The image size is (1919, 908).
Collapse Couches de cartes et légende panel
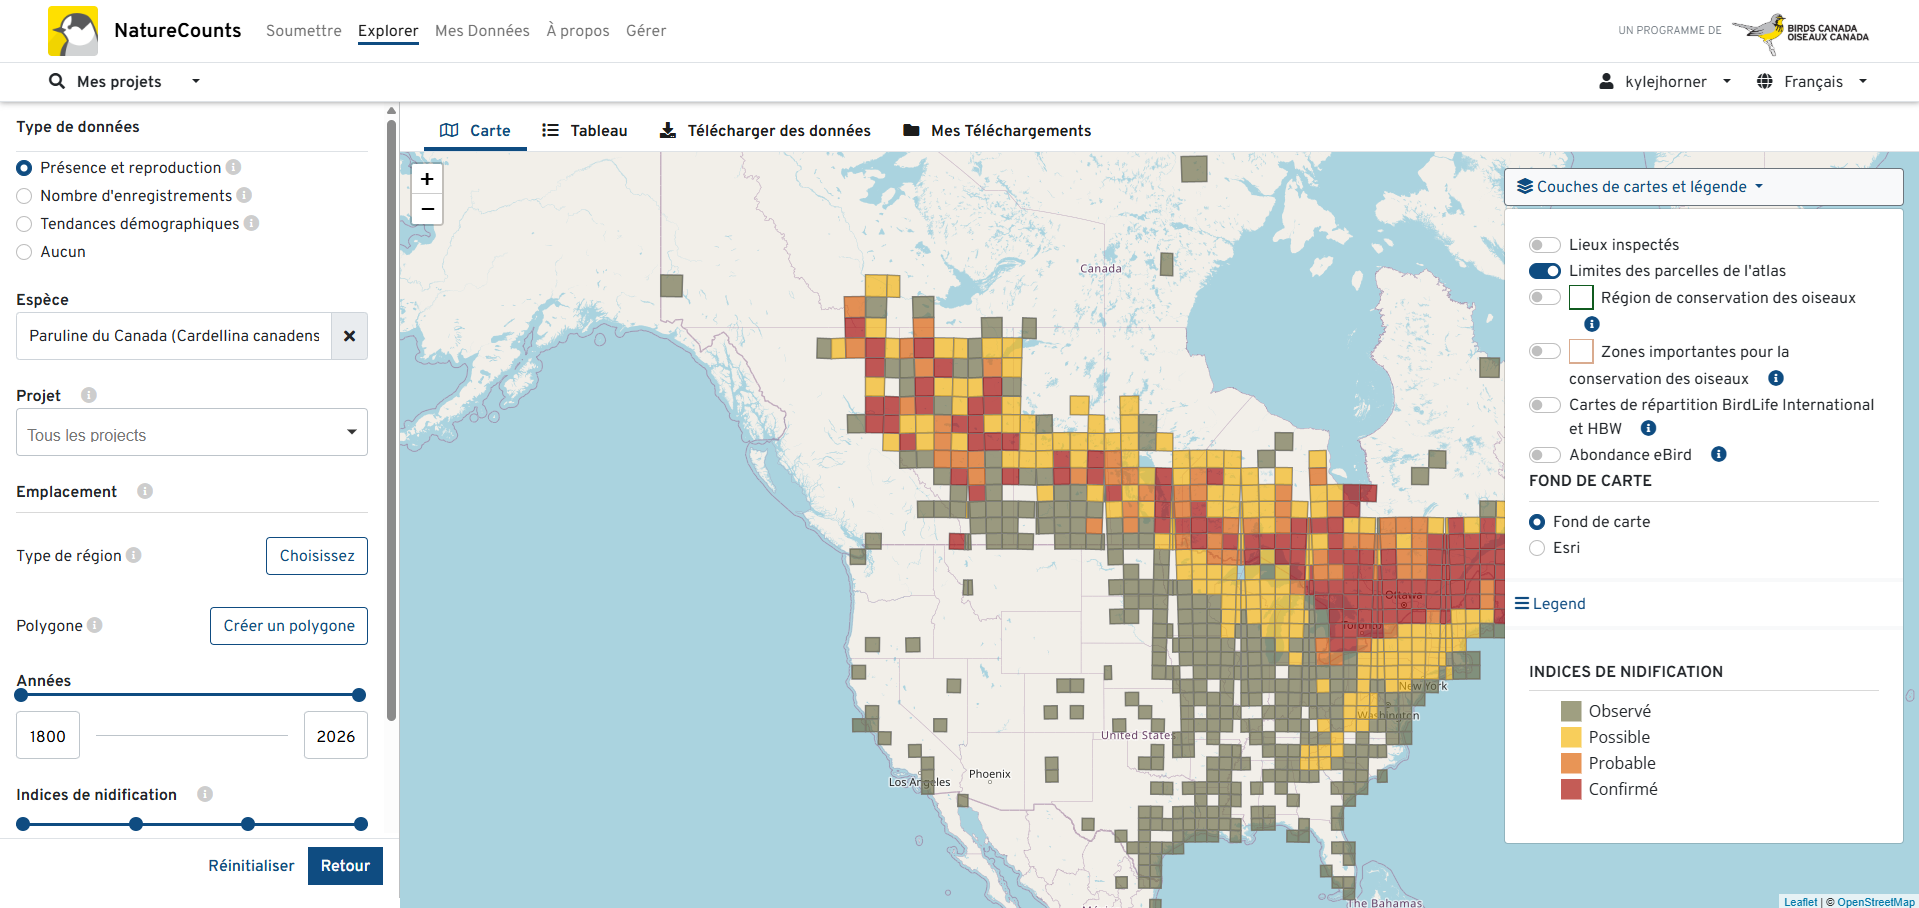click(1640, 187)
